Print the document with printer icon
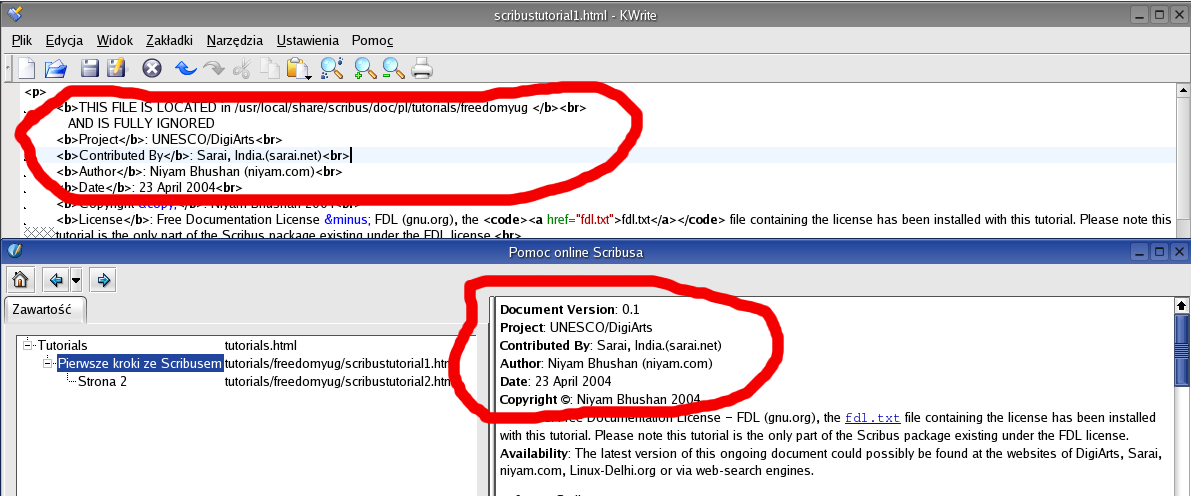Image resolution: width=1191 pixels, height=496 pixels. [422, 68]
